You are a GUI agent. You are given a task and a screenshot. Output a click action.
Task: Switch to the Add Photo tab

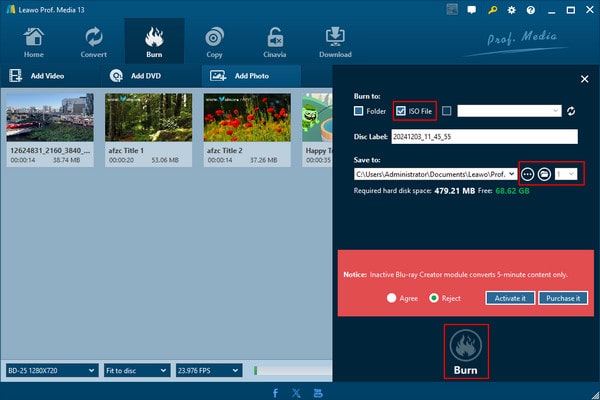pyautogui.click(x=250, y=75)
